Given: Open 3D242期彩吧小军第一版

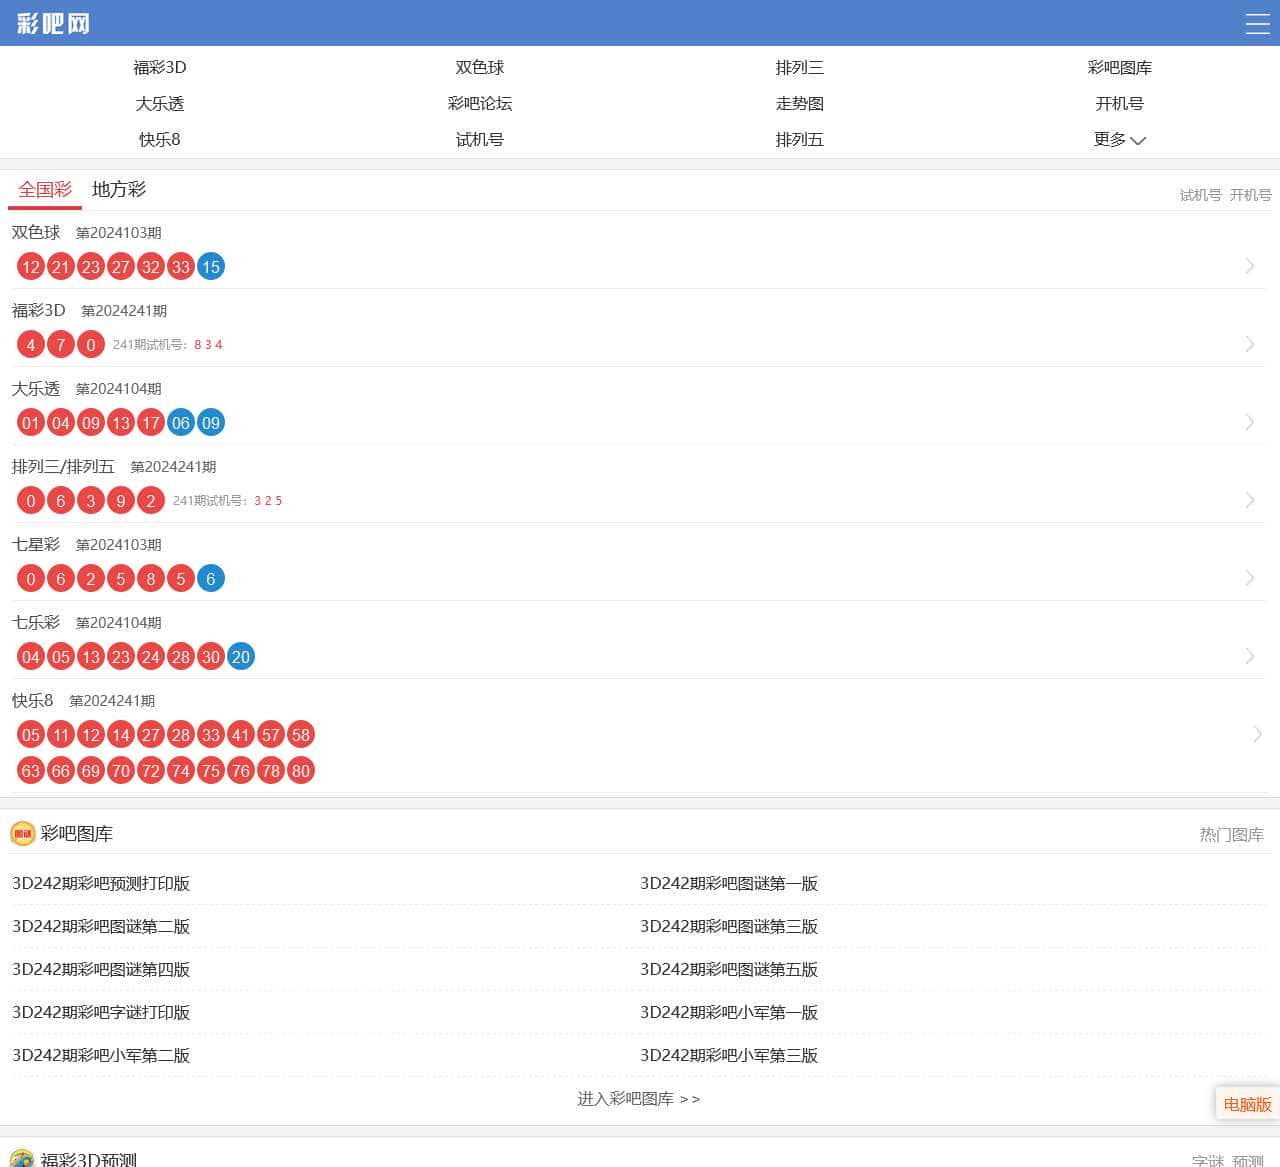Looking at the screenshot, I should pyautogui.click(x=729, y=1012).
